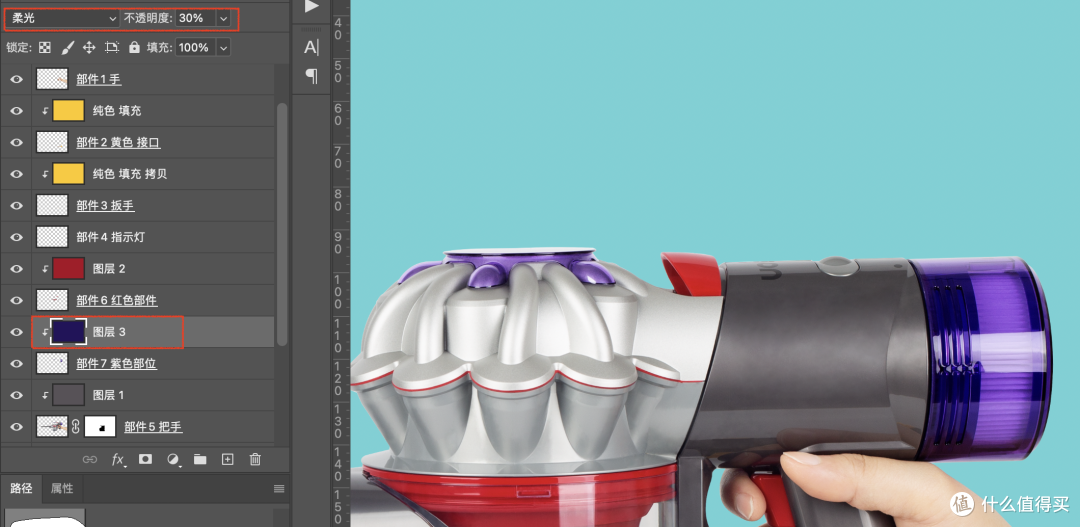Create new fill or adjustment layer
Viewport: 1080px width, 527px height.
(x=173, y=459)
